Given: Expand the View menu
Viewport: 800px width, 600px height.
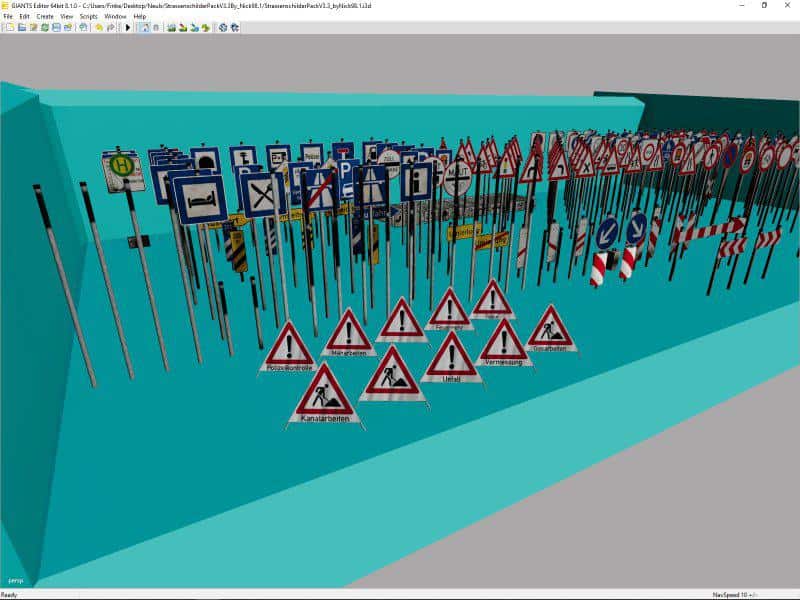Looking at the screenshot, I should pyautogui.click(x=67, y=17).
